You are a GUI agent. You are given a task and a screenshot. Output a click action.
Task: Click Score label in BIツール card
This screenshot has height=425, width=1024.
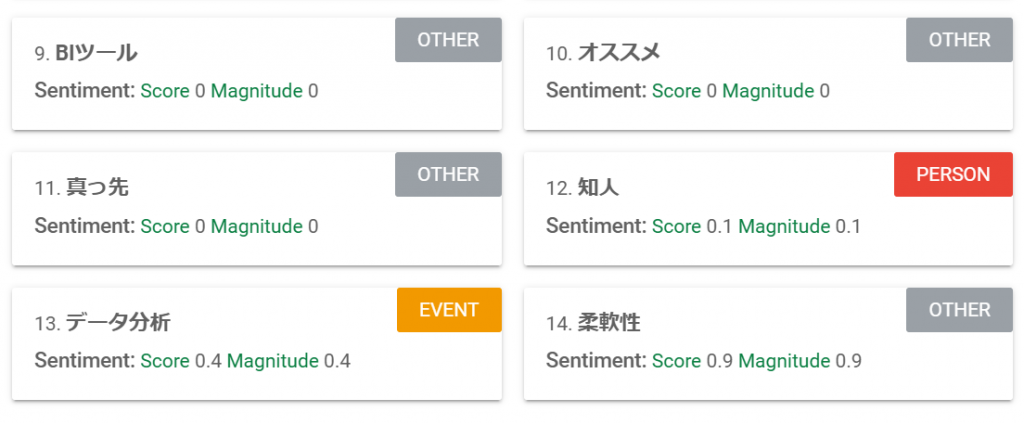(165, 91)
